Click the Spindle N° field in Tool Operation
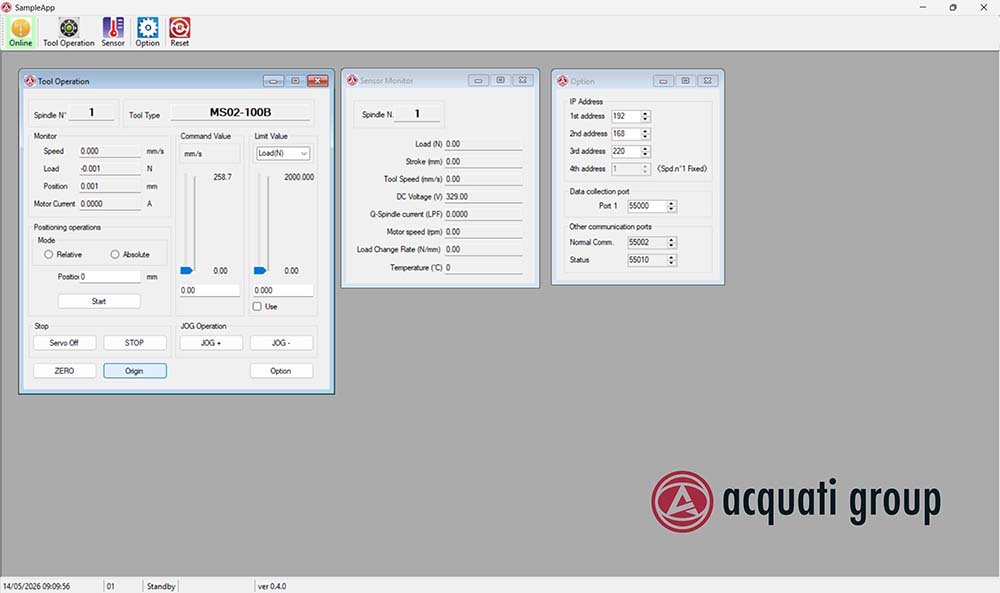This screenshot has width=1000, height=593. [x=92, y=113]
